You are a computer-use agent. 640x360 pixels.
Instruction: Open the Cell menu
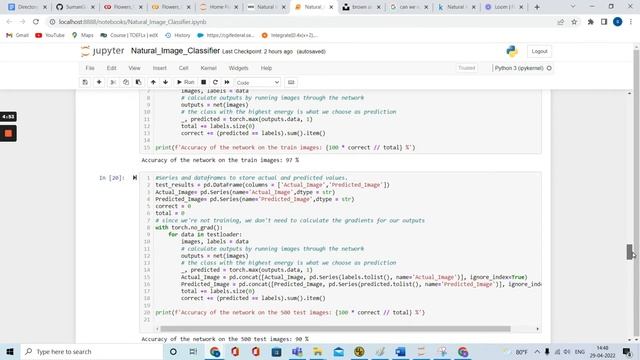click(x=184, y=68)
